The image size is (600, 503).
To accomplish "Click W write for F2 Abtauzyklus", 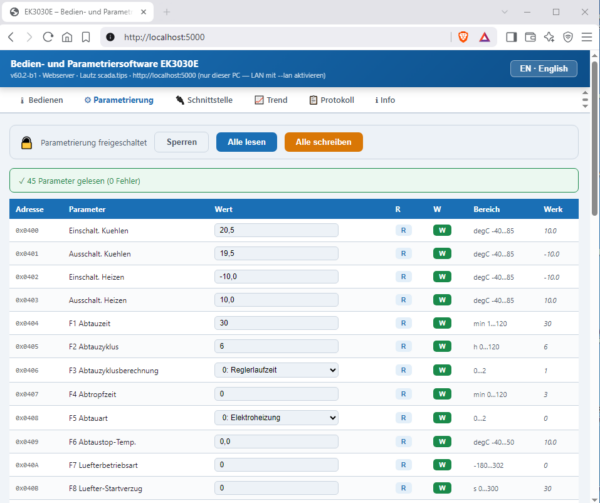I will point(442,346).
